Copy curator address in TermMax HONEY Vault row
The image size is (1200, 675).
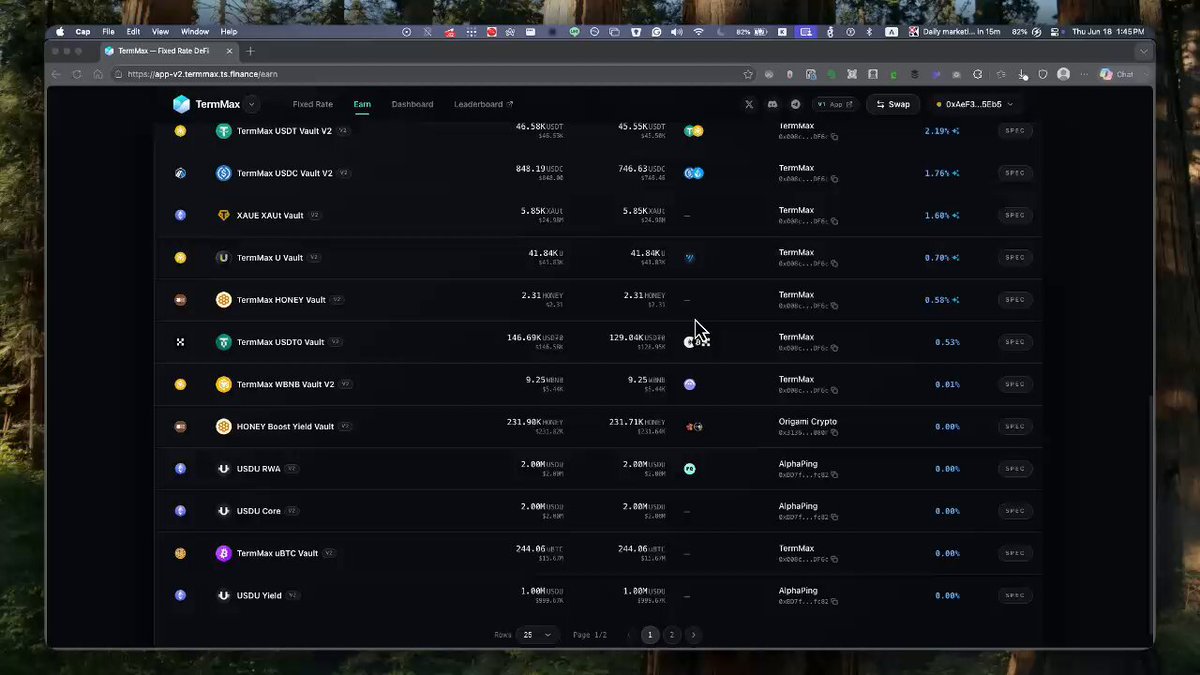pyautogui.click(x=834, y=306)
